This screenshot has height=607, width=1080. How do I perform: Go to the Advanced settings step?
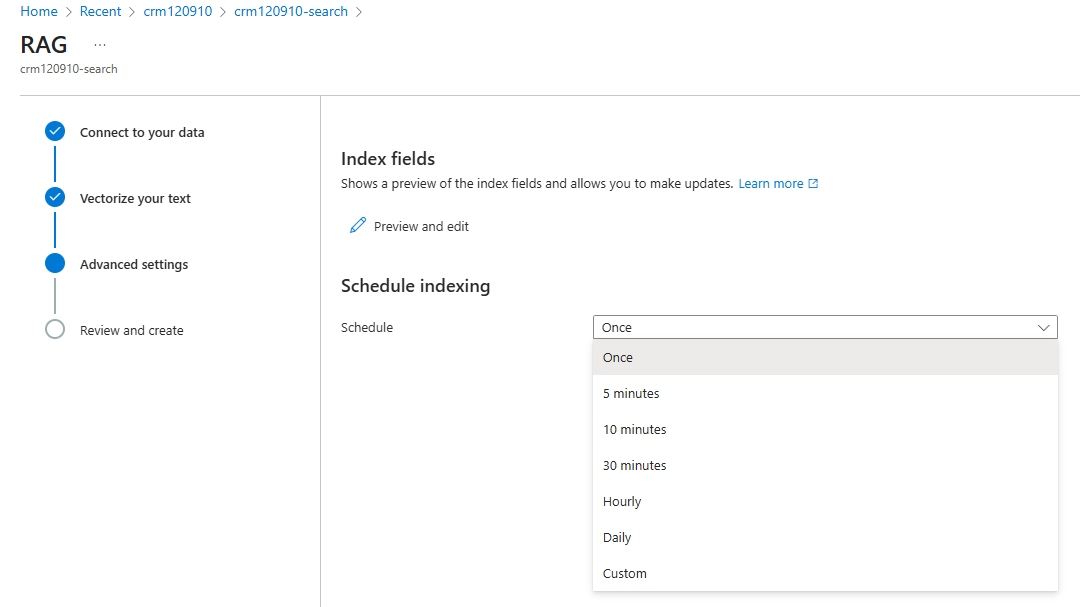(134, 265)
